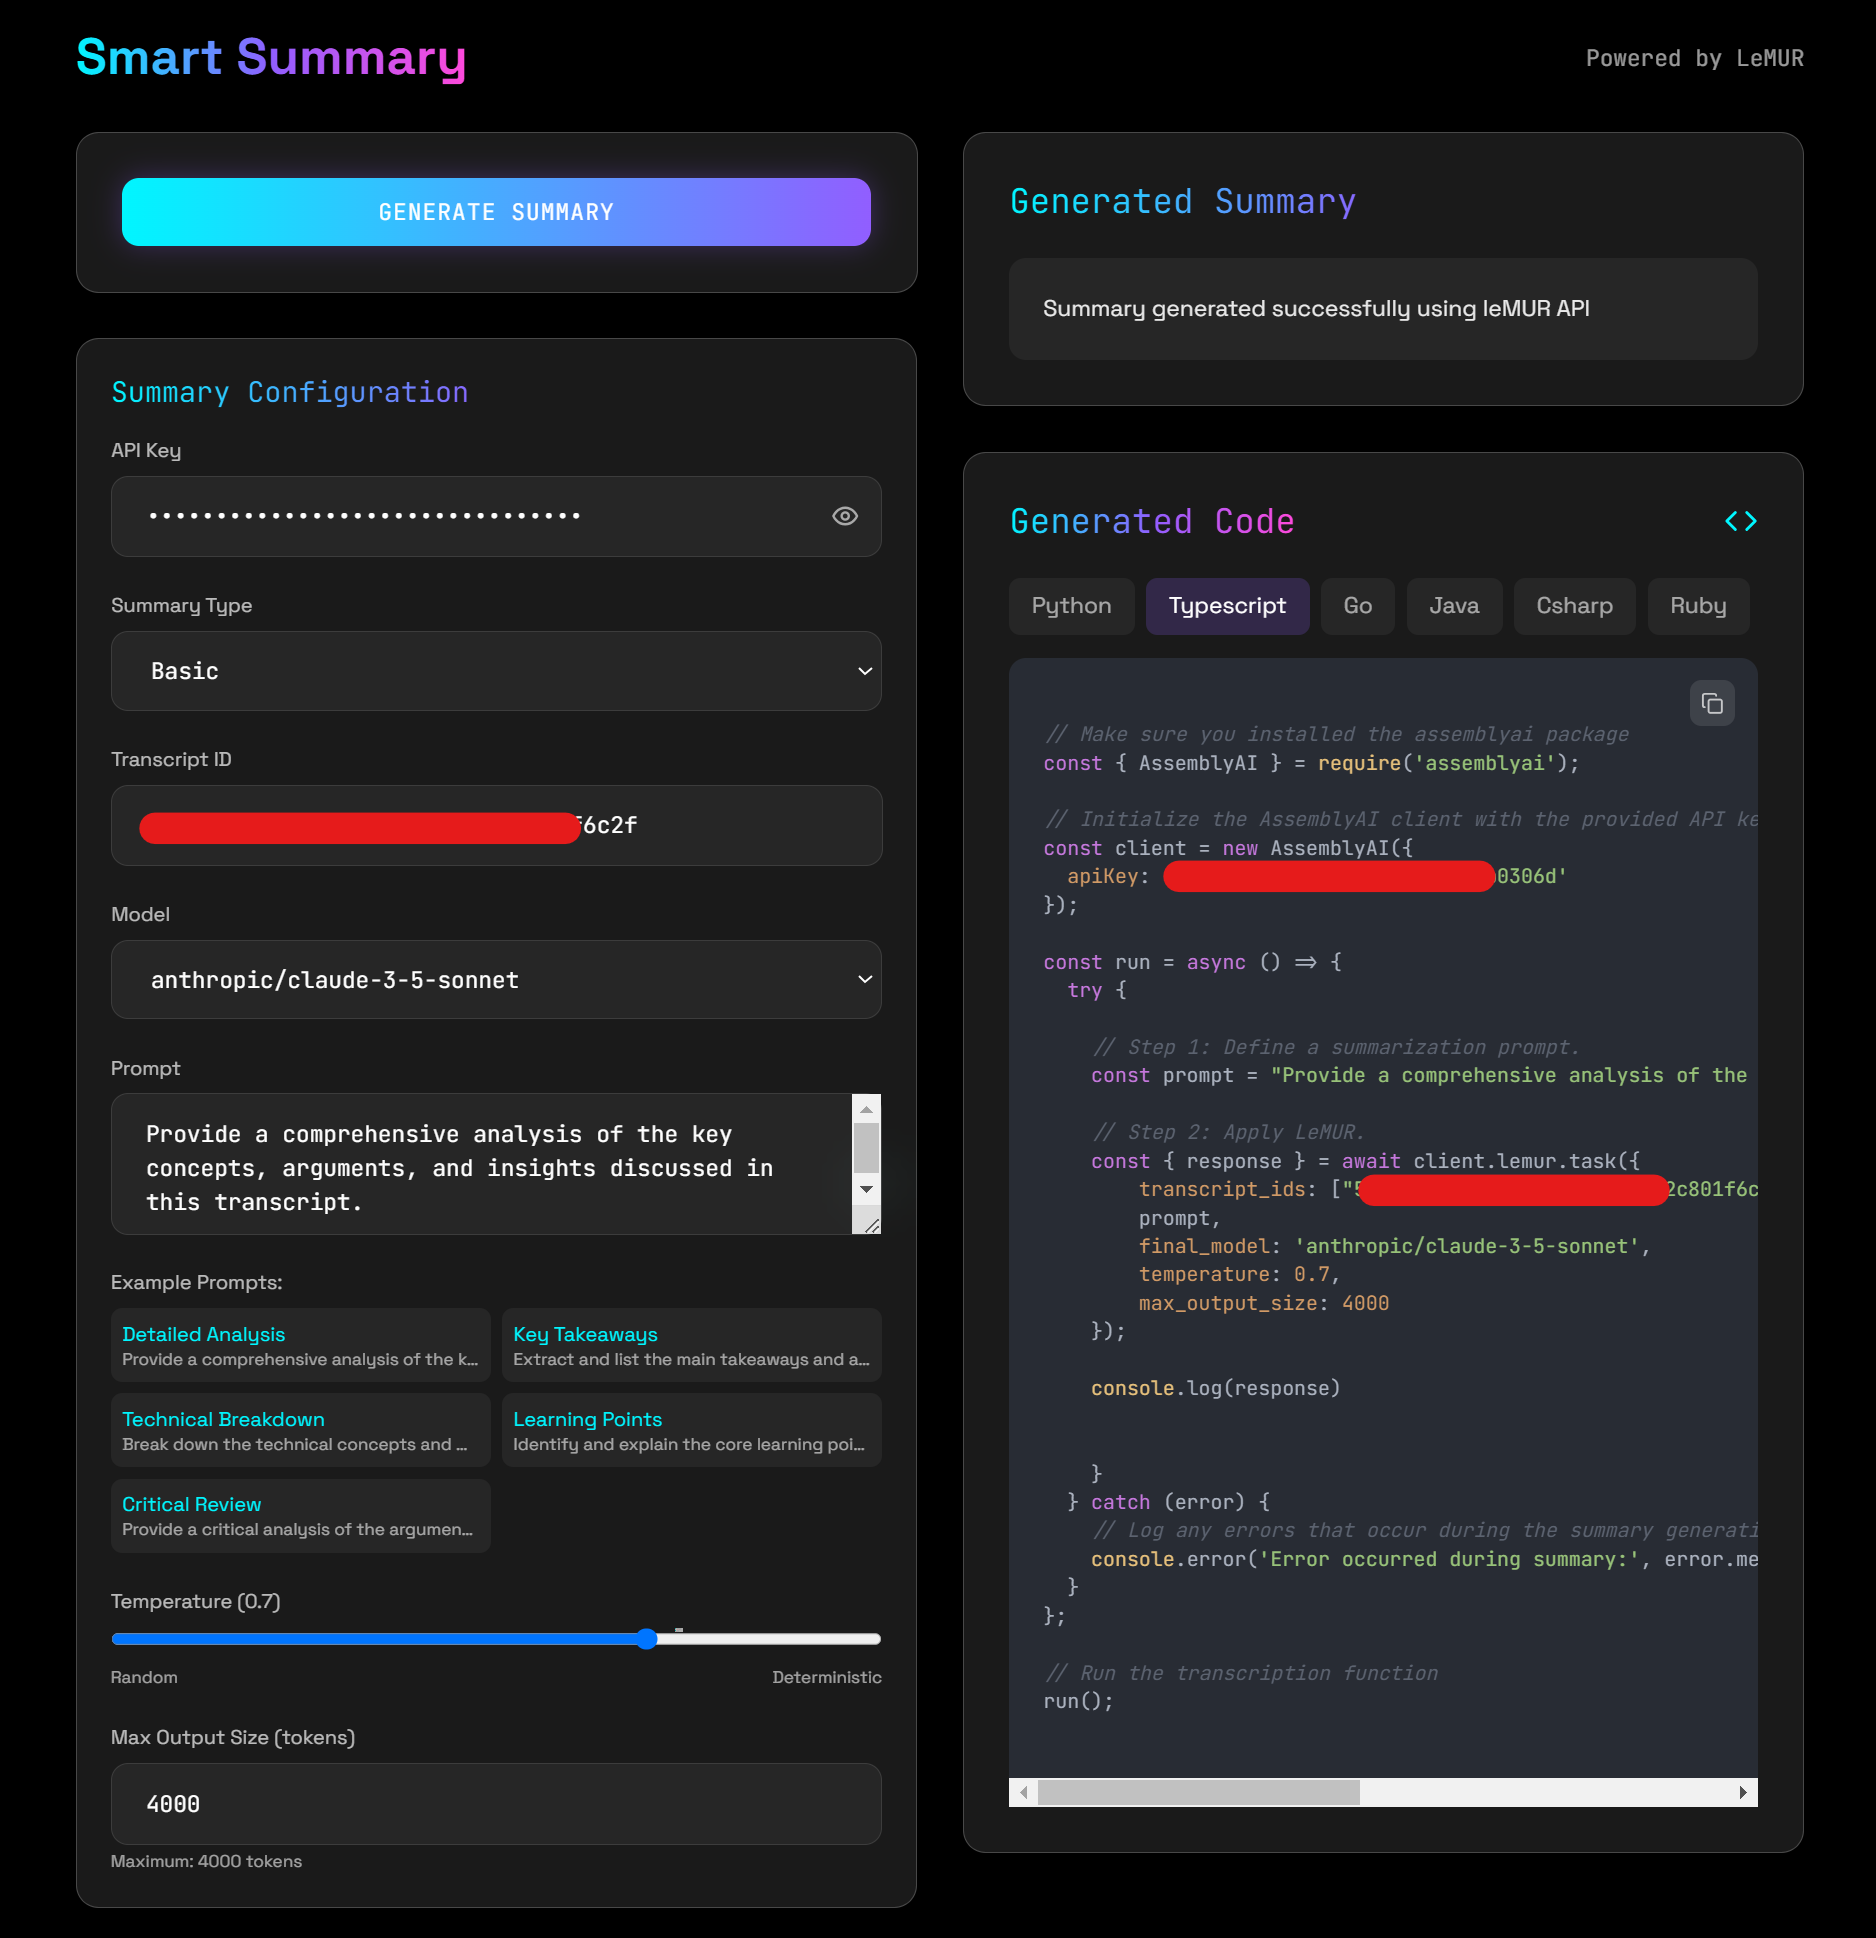Click the 'final_model' code line
This screenshot has height=1938, width=1876.
pyautogui.click(x=1394, y=1246)
